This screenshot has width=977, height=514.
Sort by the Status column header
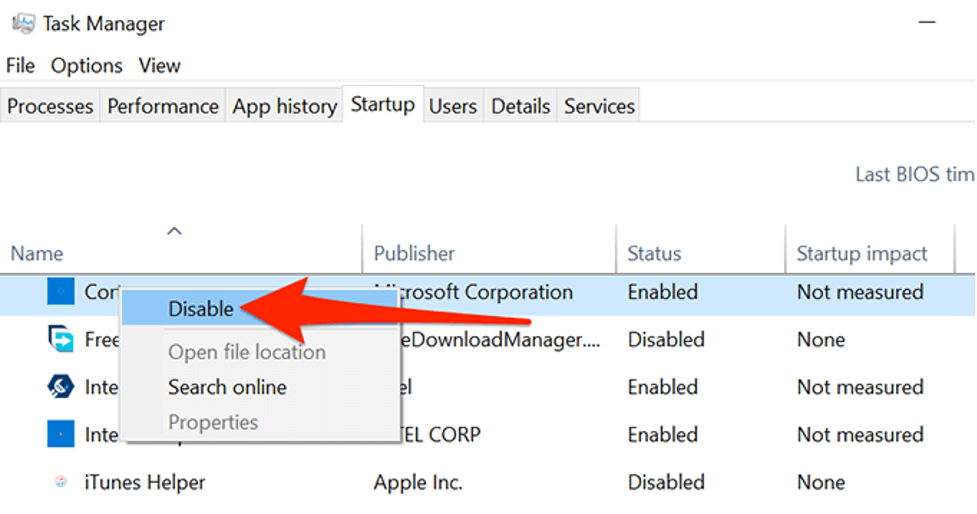click(x=654, y=254)
